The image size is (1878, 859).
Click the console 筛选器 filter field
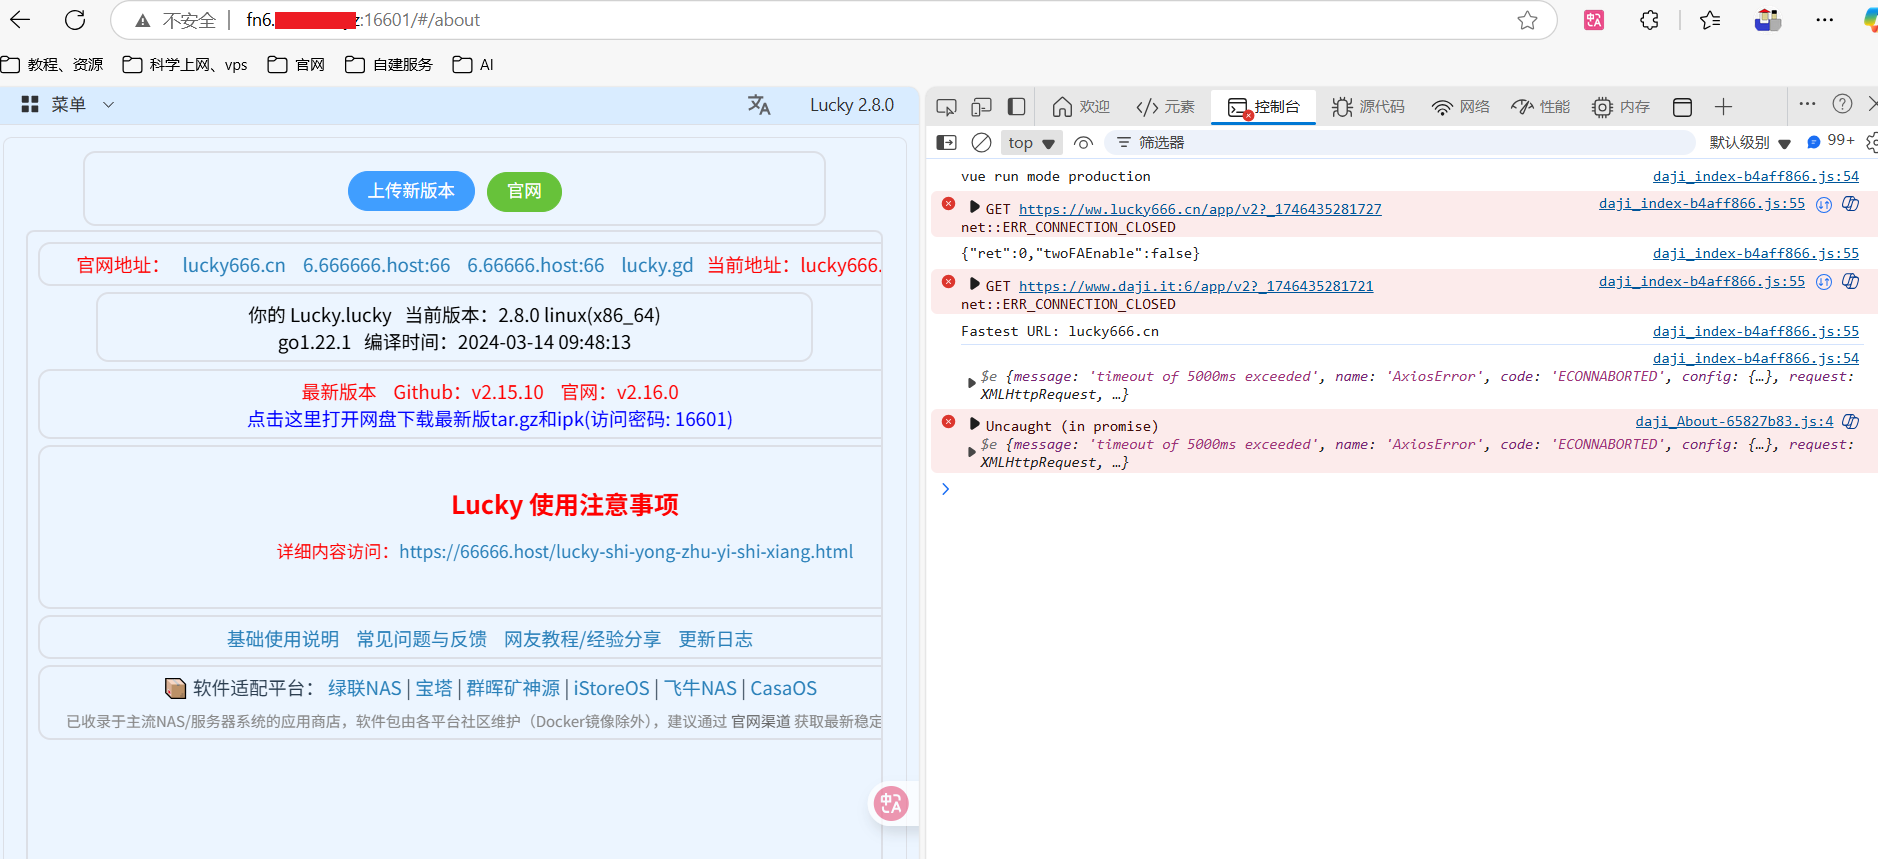[x=1400, y=143]
